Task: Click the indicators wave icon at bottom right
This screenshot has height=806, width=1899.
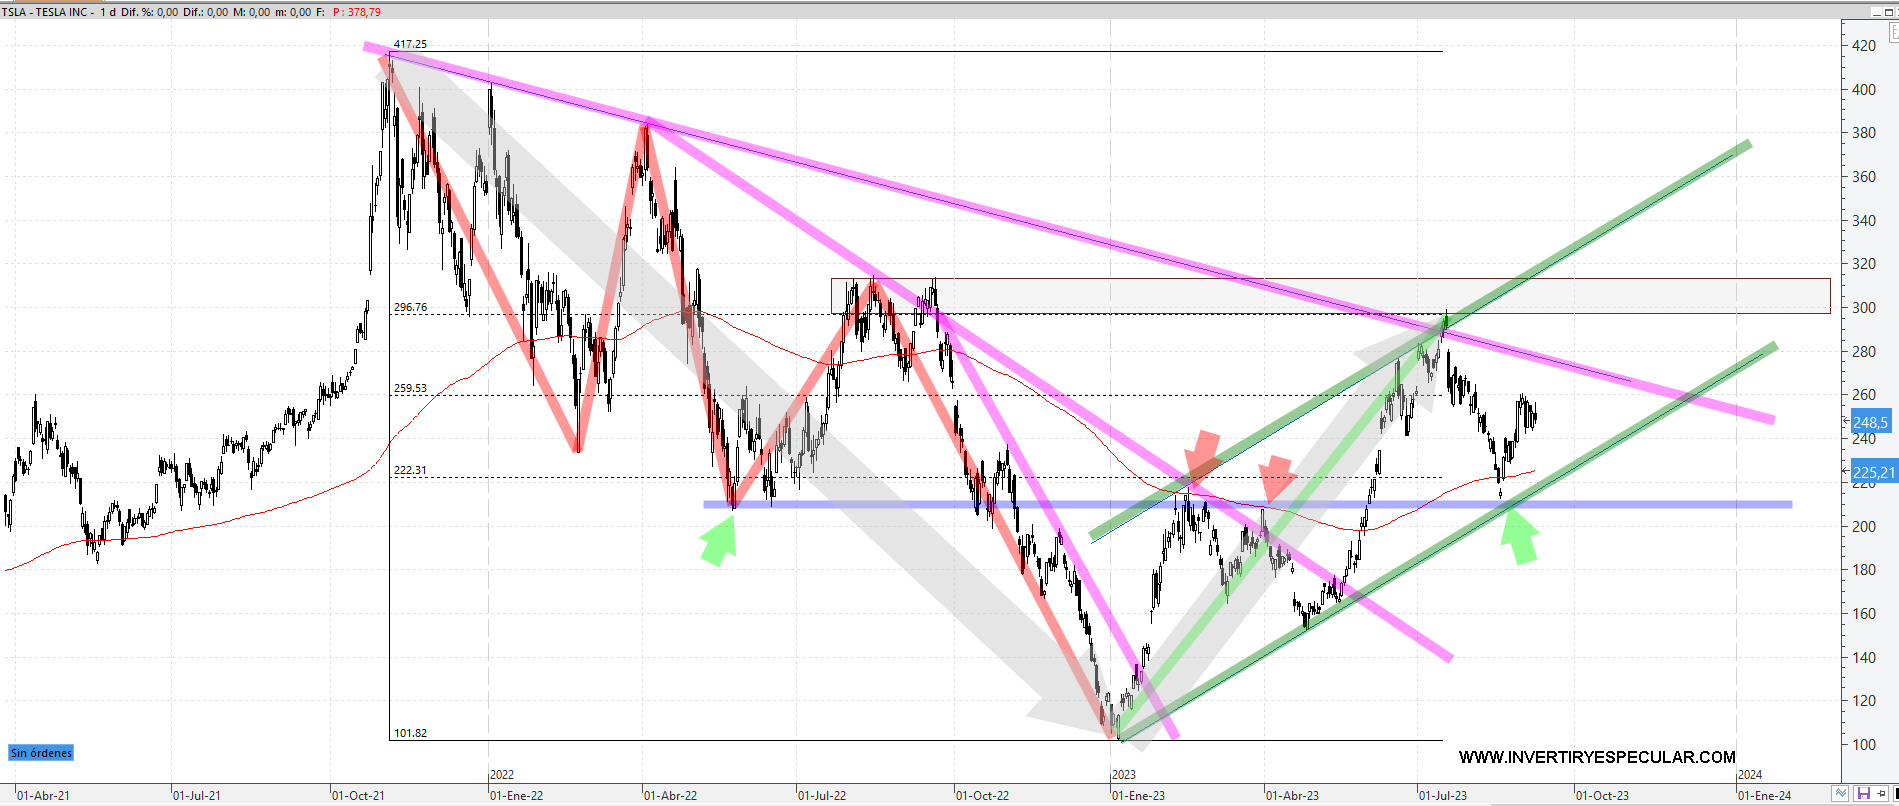Action: (x=1840, y=794)
